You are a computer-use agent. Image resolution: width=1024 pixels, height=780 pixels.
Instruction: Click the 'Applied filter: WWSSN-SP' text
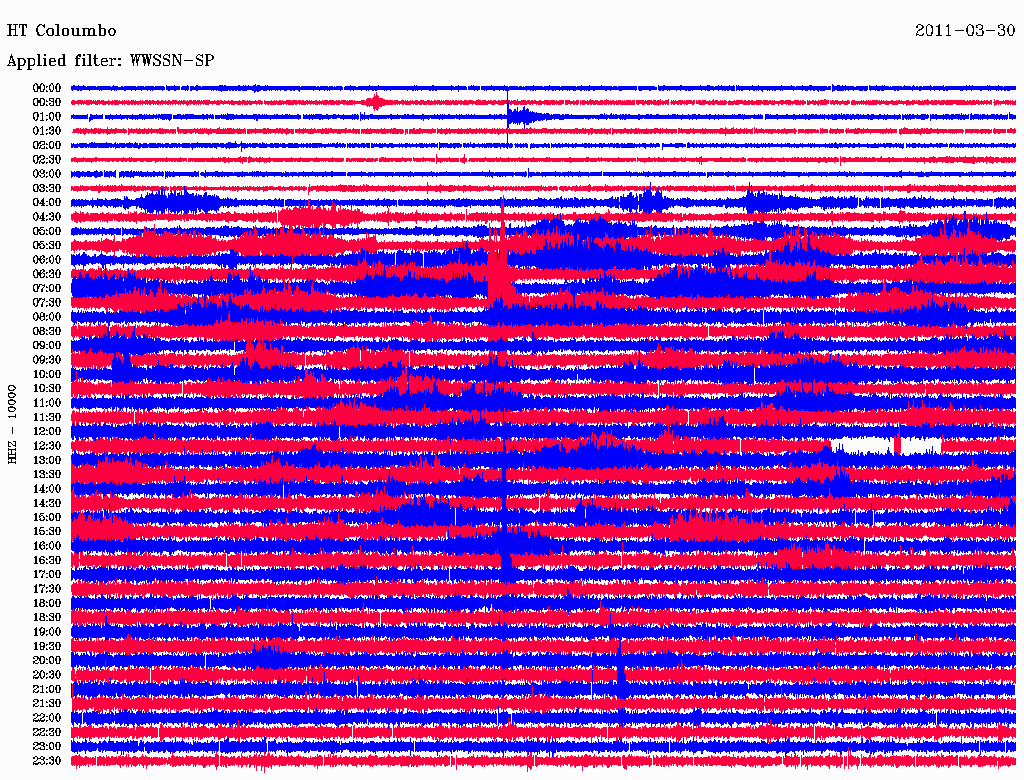(x=110, y=61)
